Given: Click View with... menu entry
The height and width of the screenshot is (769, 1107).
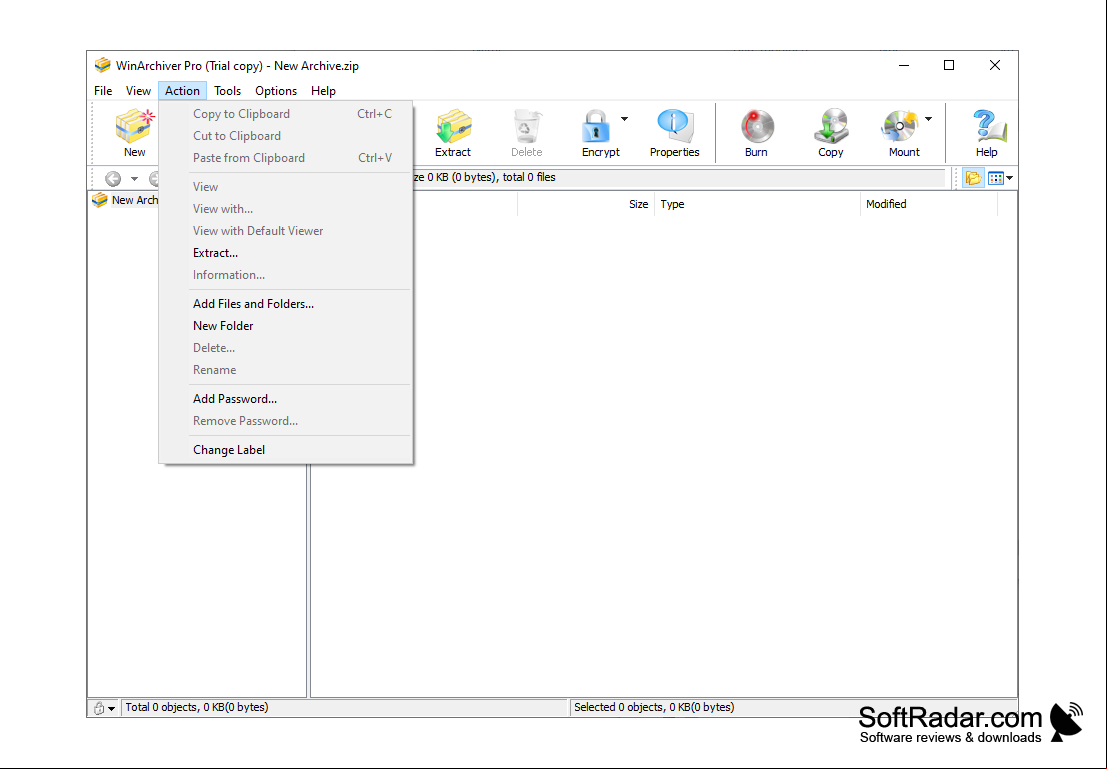Looking at the screenshot, I should [285, 209].
